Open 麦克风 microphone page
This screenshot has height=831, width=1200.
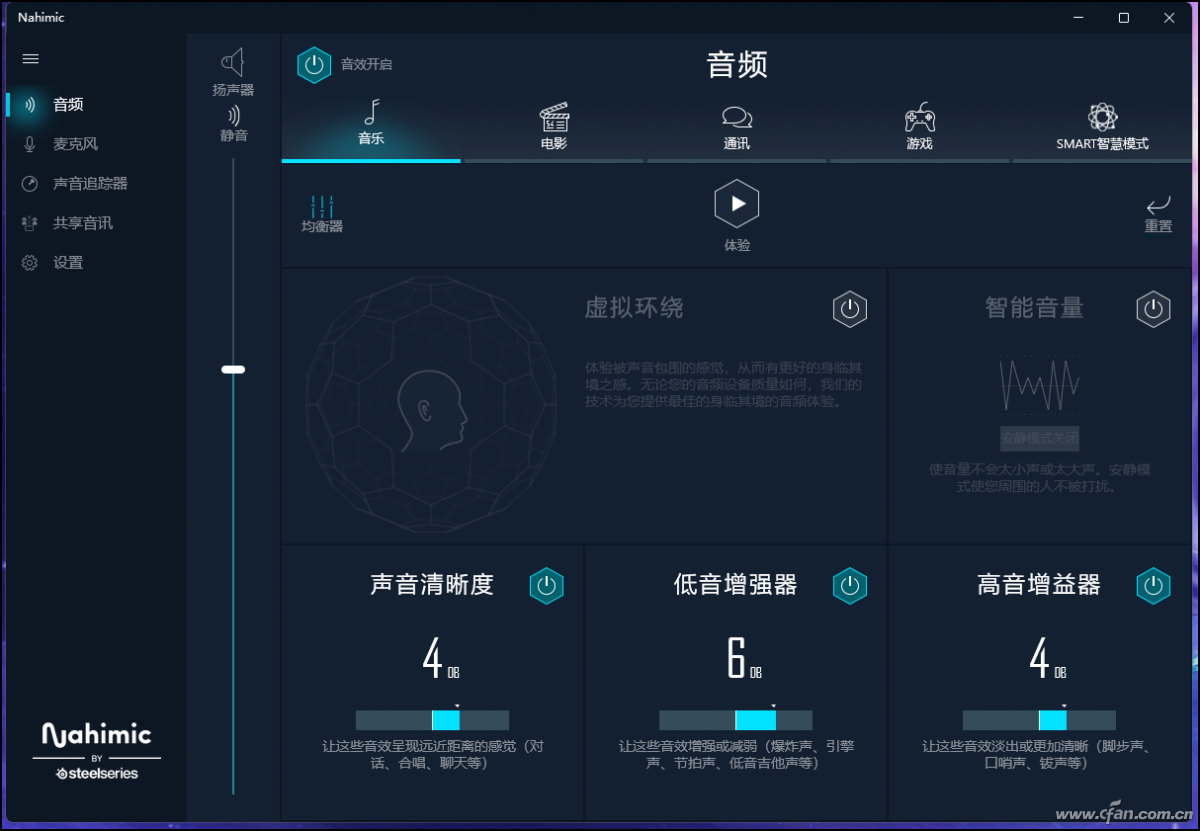pos(75,144)
